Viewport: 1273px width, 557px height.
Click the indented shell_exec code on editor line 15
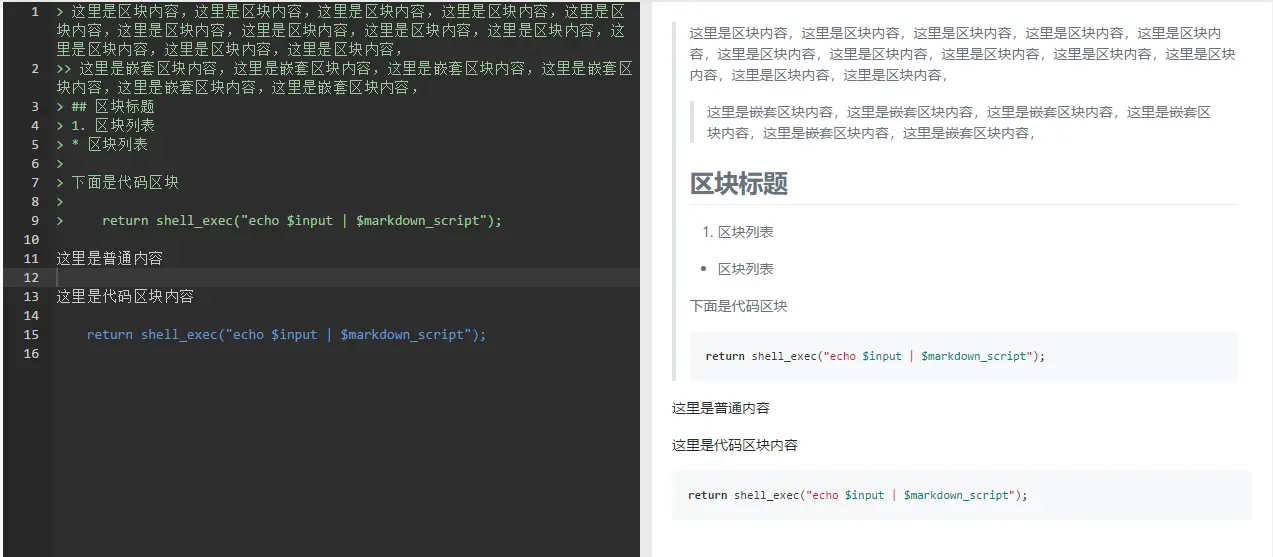pos(286,334)
